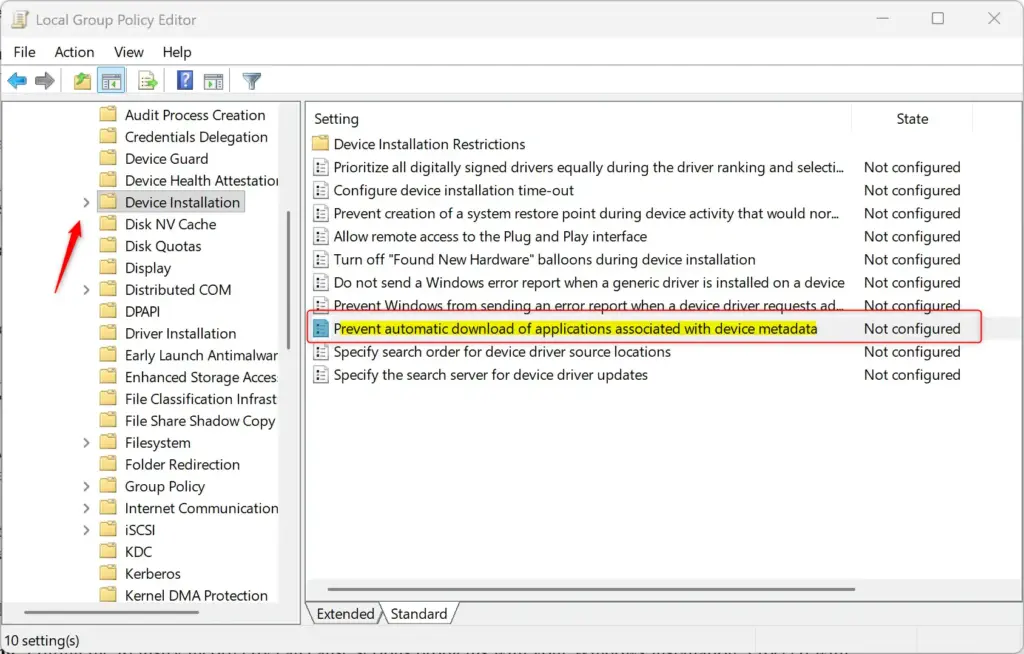
Task: Expand the Internet Communication tree node
Action: click(x=86, y=508)
